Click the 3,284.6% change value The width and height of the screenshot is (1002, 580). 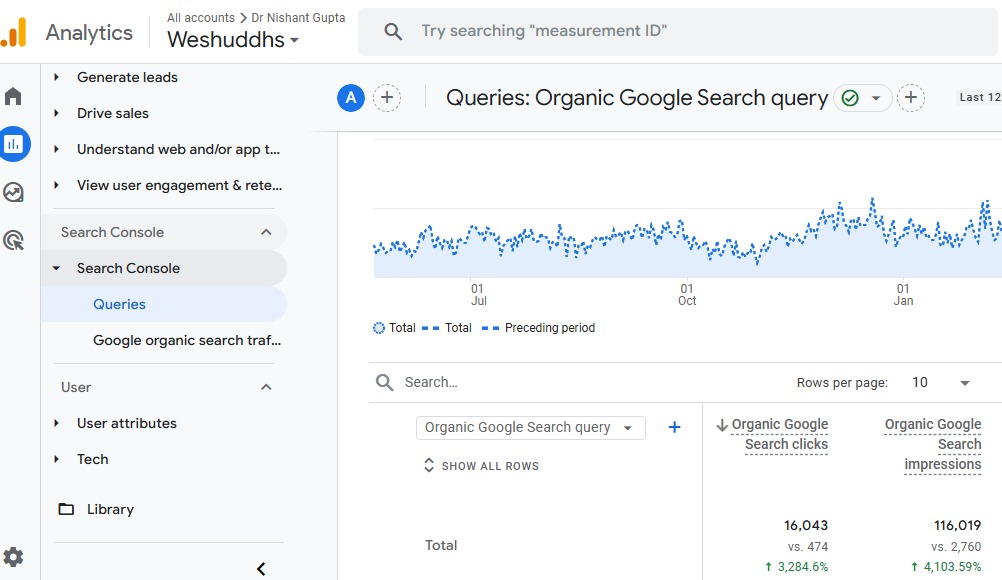797,567
